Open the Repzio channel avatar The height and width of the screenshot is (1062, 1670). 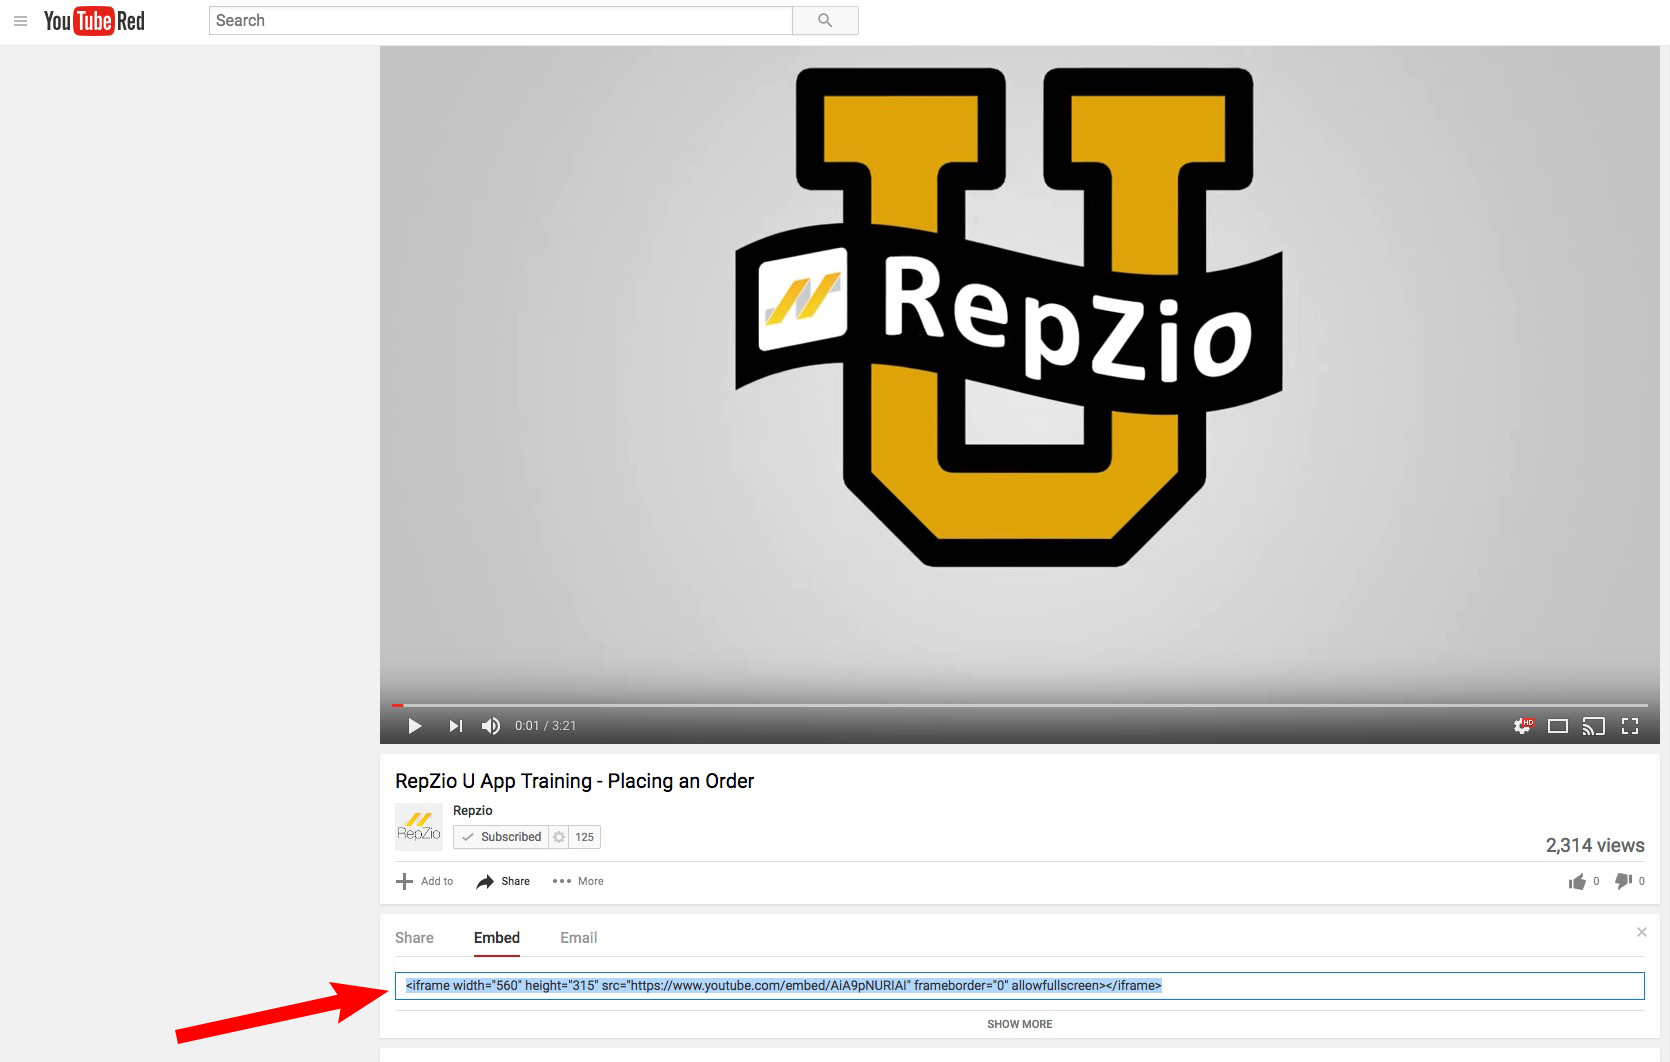pos(419,827)
